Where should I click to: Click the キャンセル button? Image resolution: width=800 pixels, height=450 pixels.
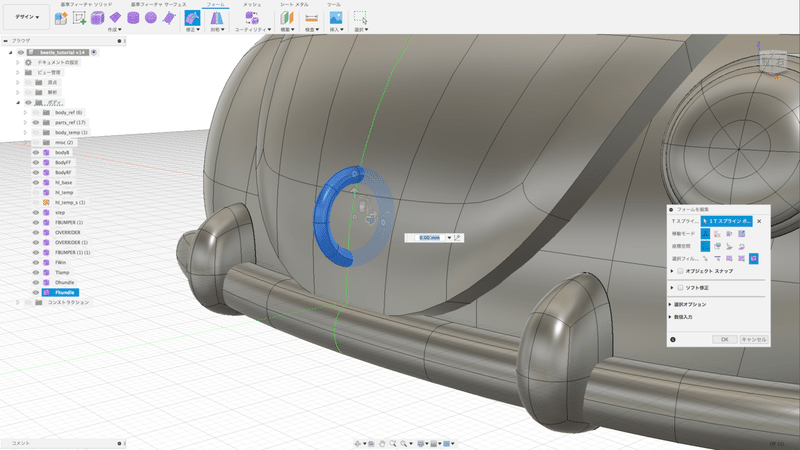(x=754, y=339)
